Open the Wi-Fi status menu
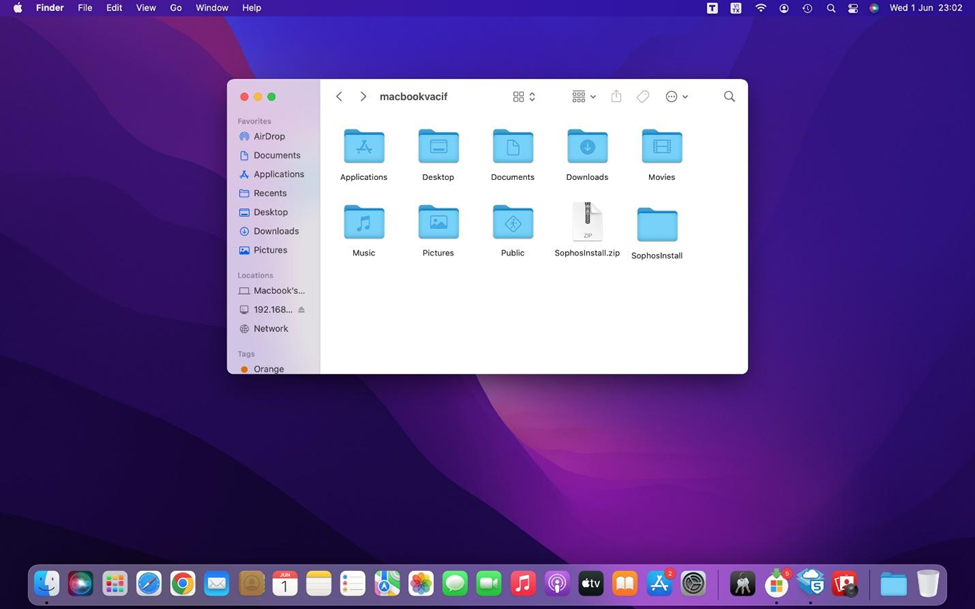 [760, 8]
